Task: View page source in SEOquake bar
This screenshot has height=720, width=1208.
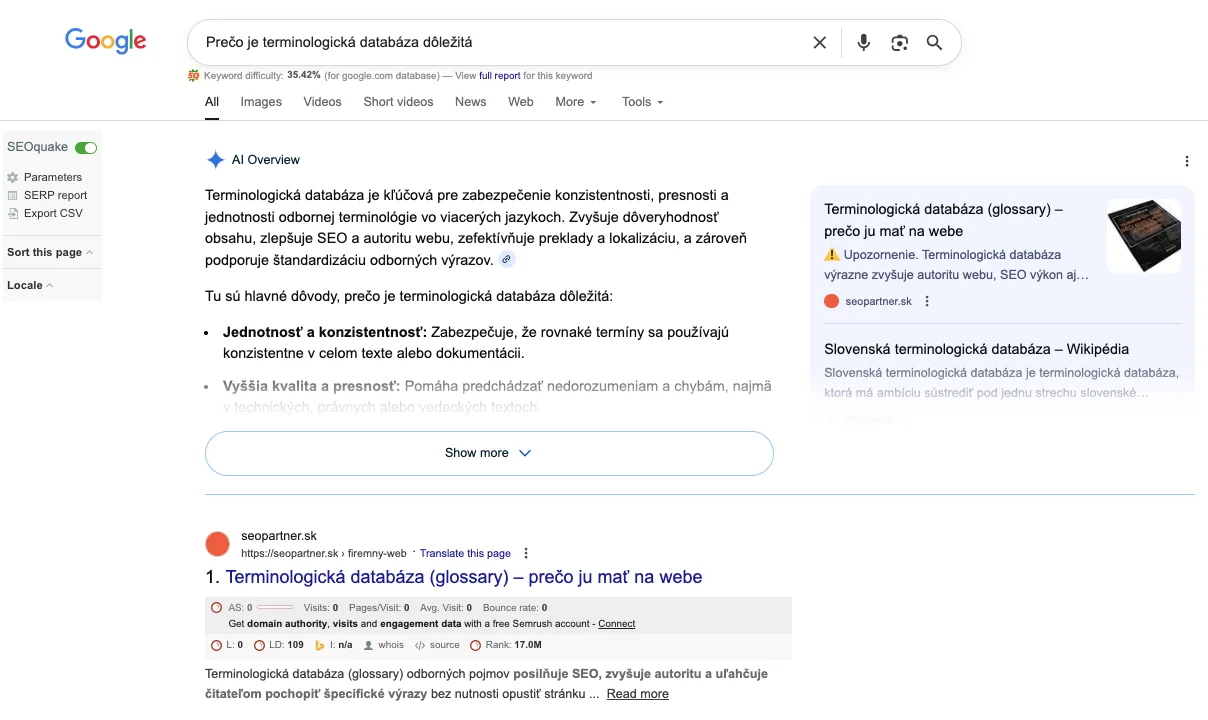Action: pyautogui.click(x=438, y=645)
